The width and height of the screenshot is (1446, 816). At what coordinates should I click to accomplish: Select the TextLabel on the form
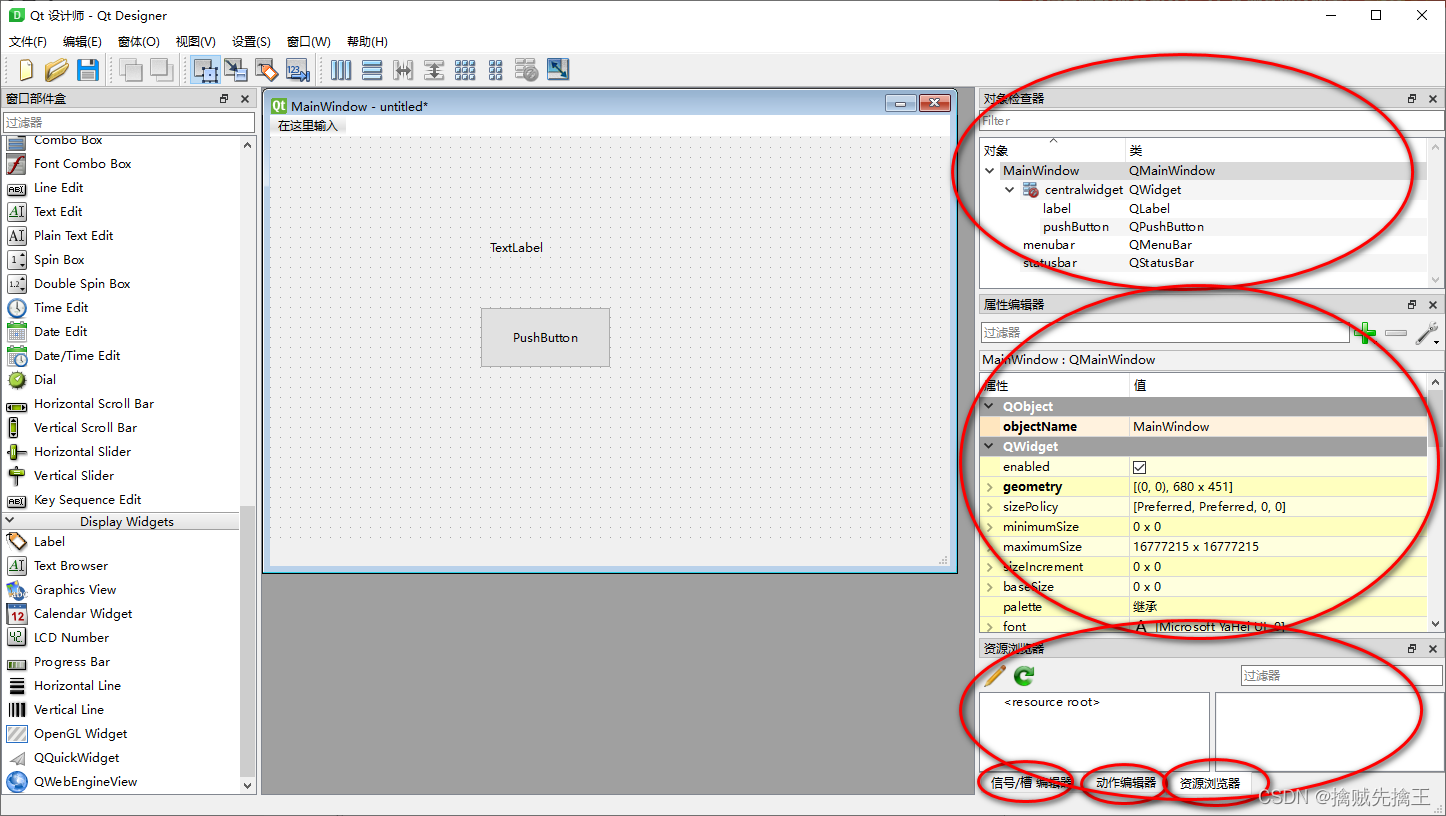(x=516, y=248)
